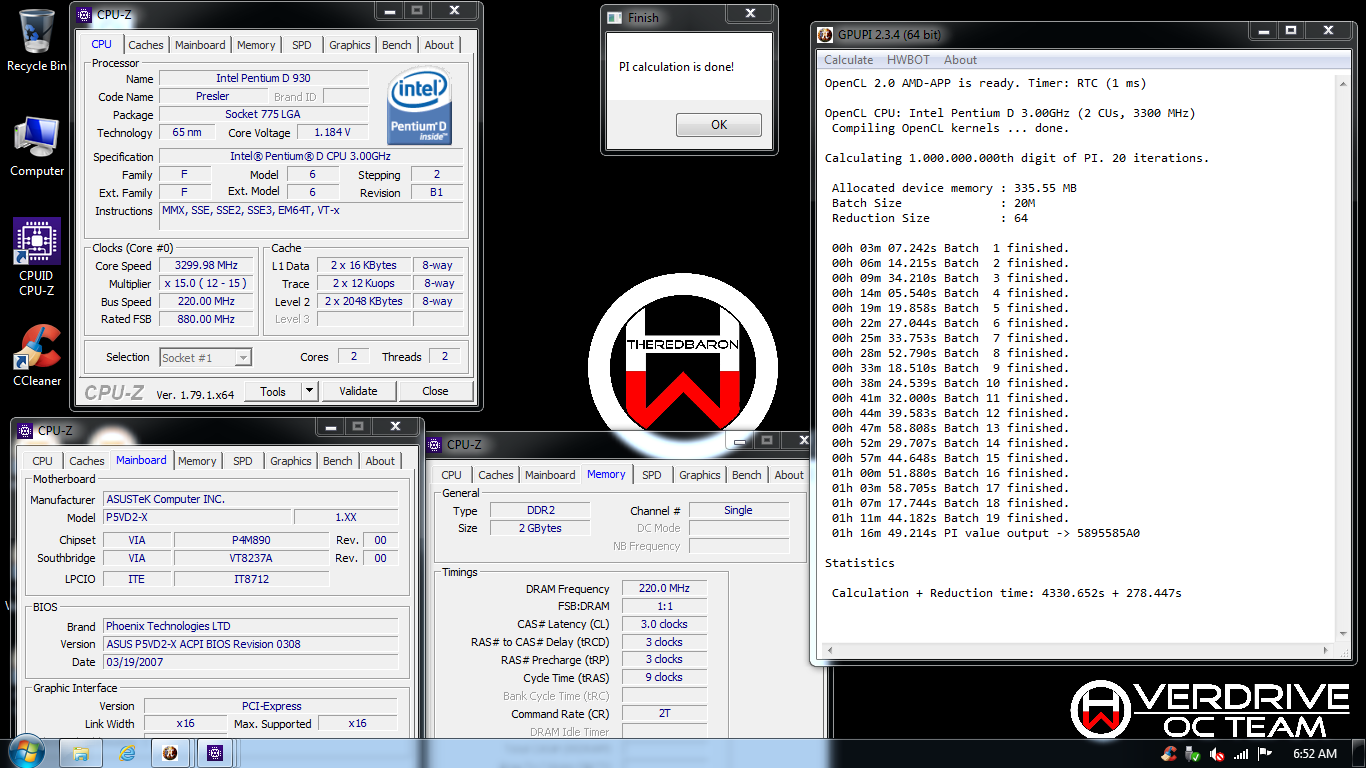Click the memory type DDR2 field

click(x=538, y=510)
